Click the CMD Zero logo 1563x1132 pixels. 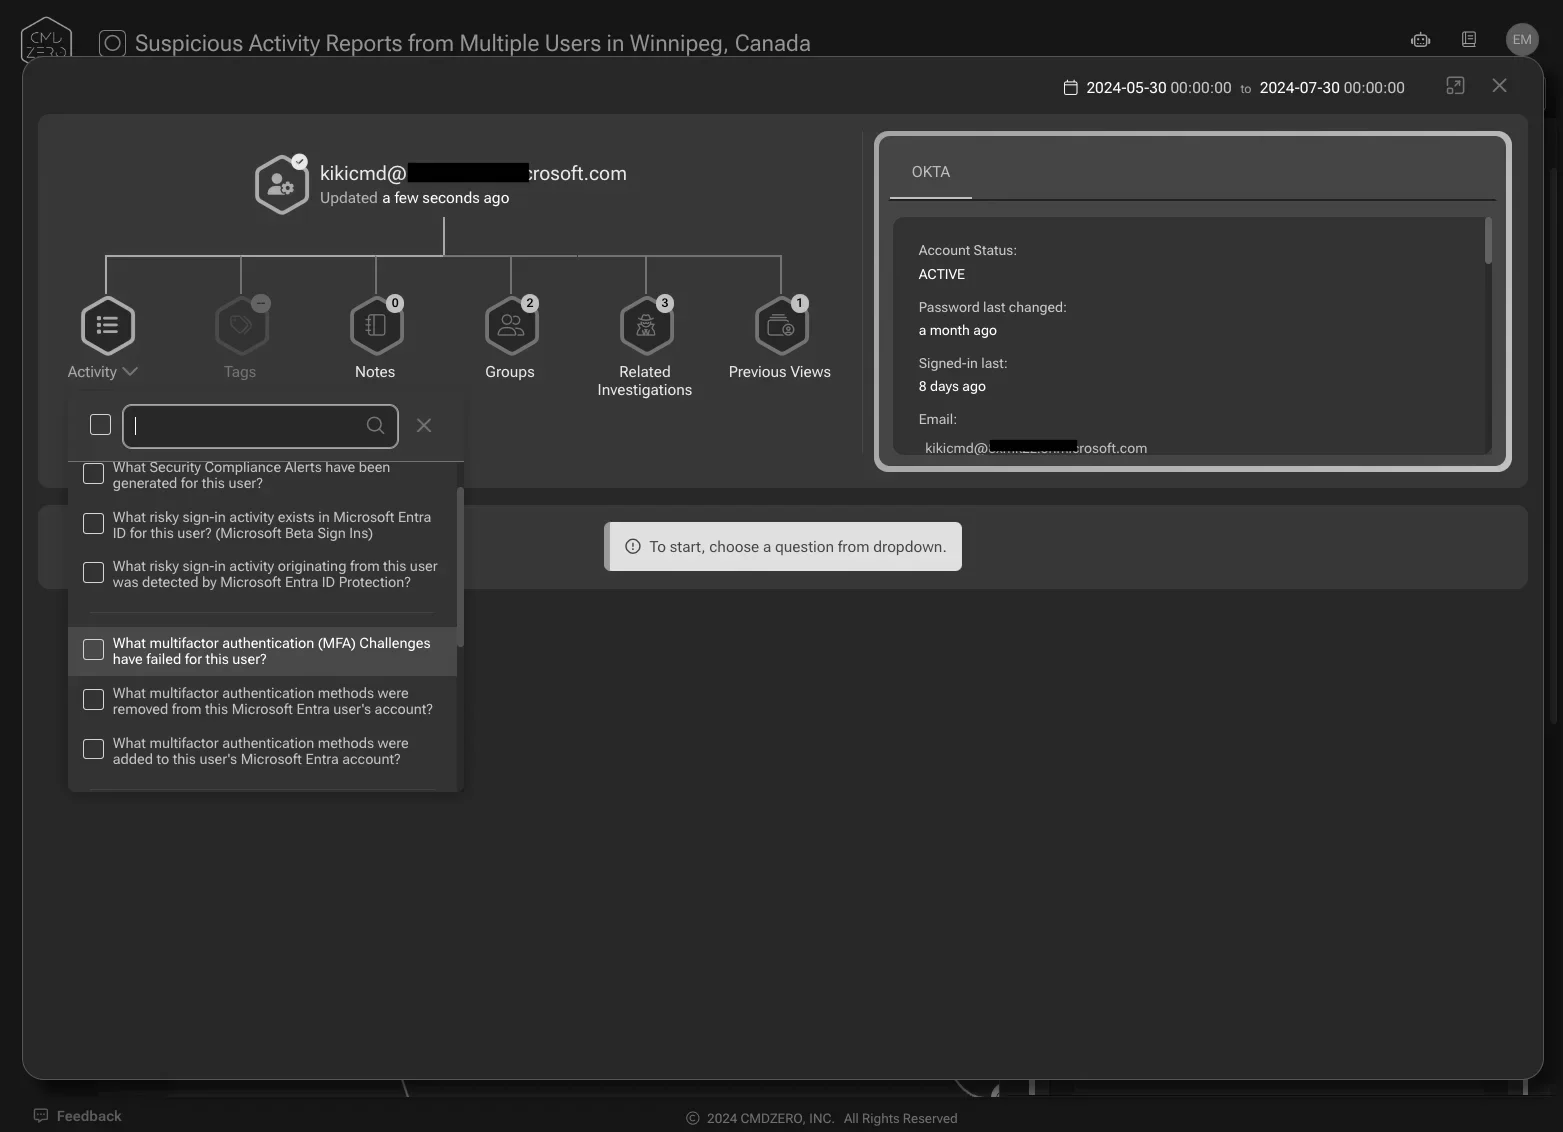pyautogui.click(x=46, y=40)
